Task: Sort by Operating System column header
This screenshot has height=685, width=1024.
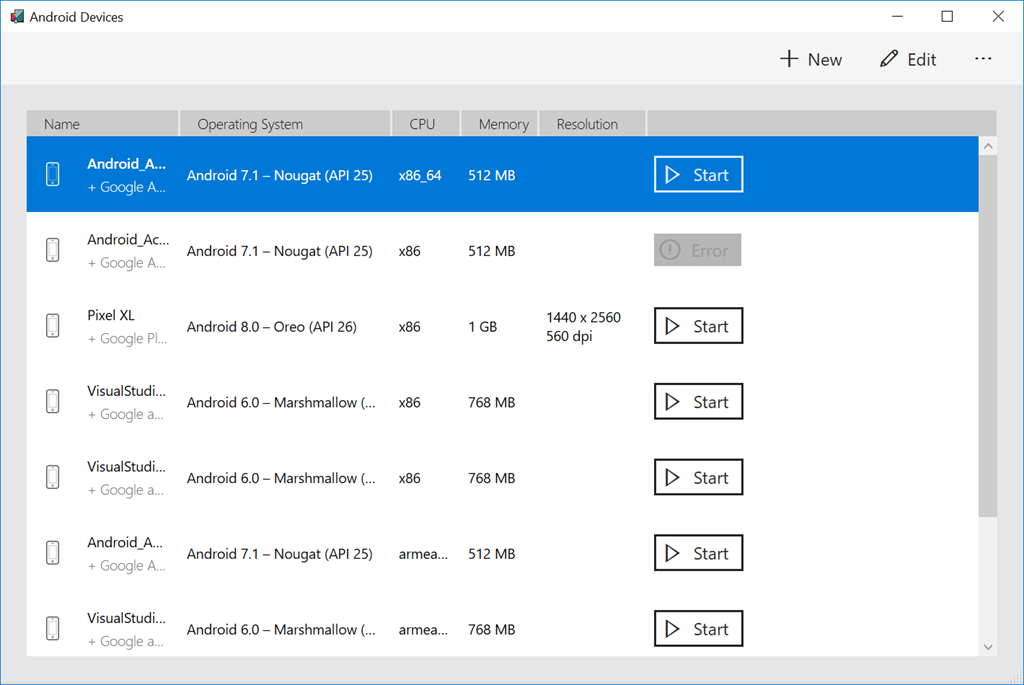Action: click(x=250, y=124)
